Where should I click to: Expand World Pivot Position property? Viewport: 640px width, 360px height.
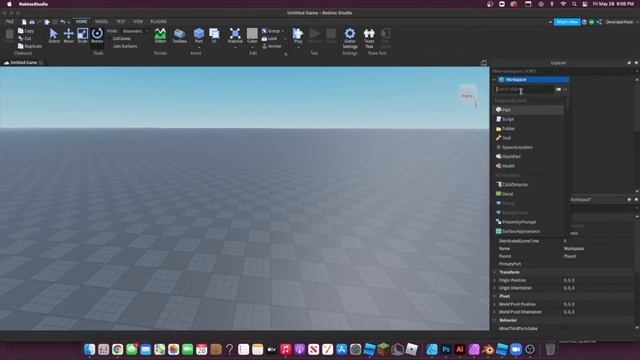point(495,304)
